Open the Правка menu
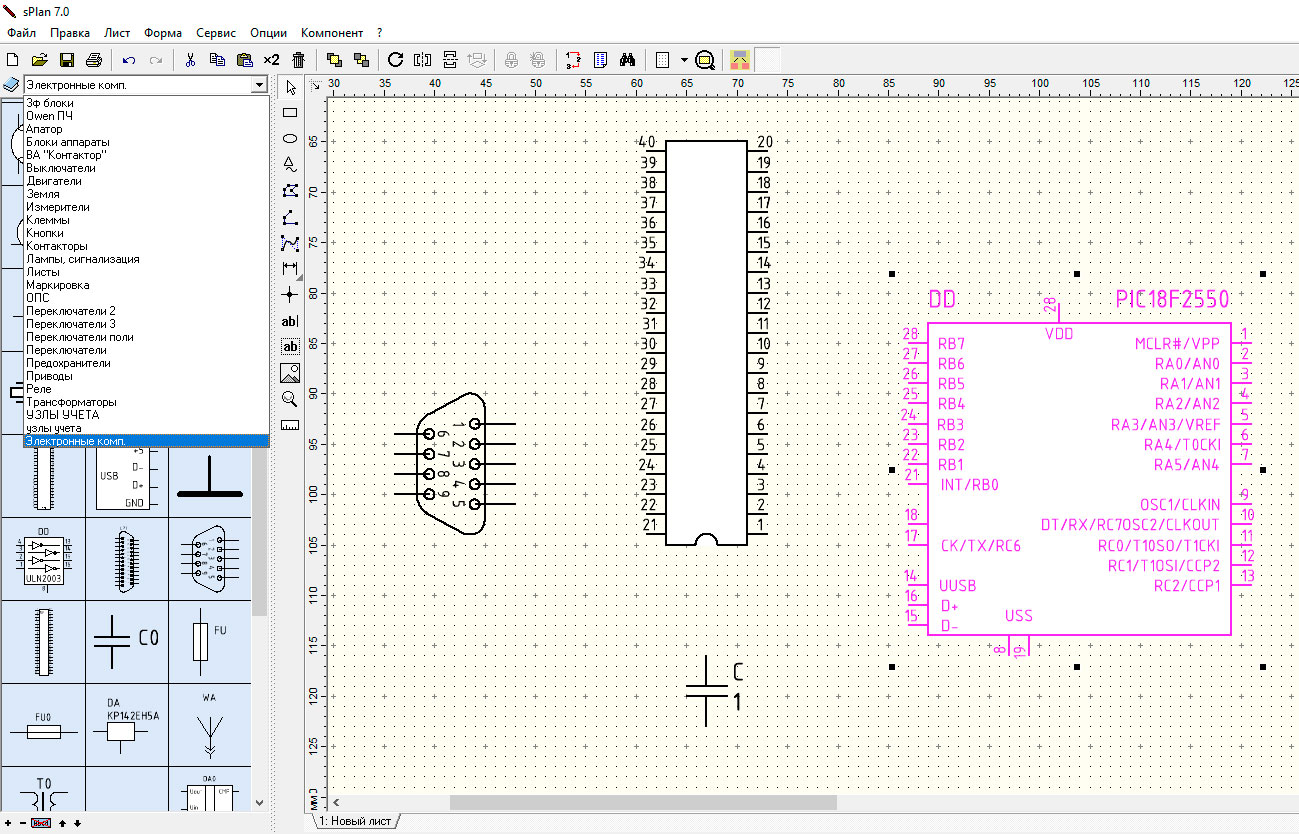 tap(70, 33)
